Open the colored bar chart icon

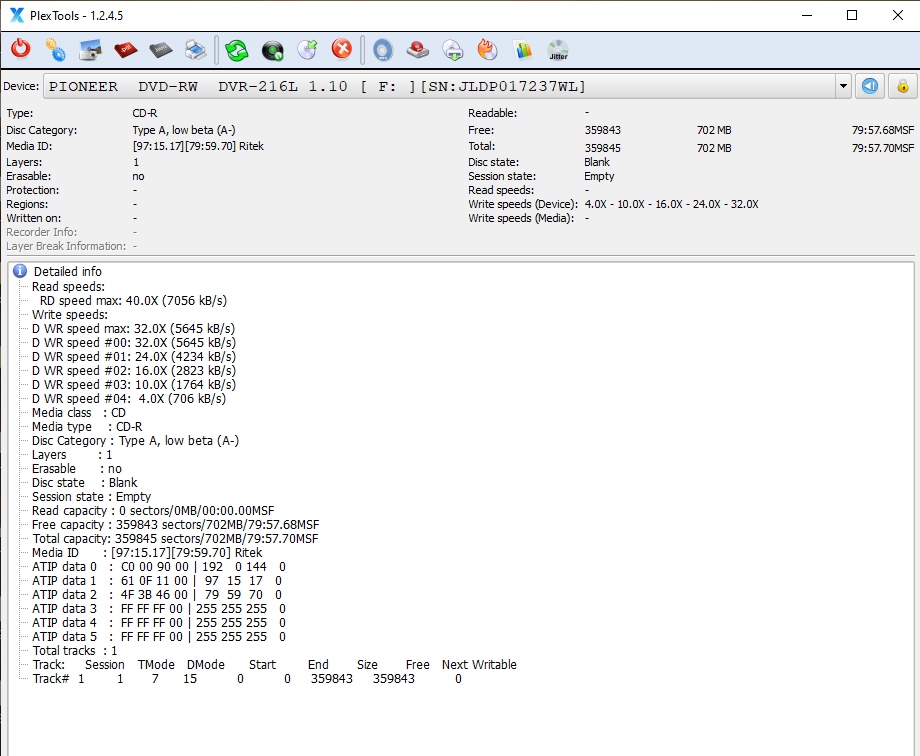pos(523,49)
